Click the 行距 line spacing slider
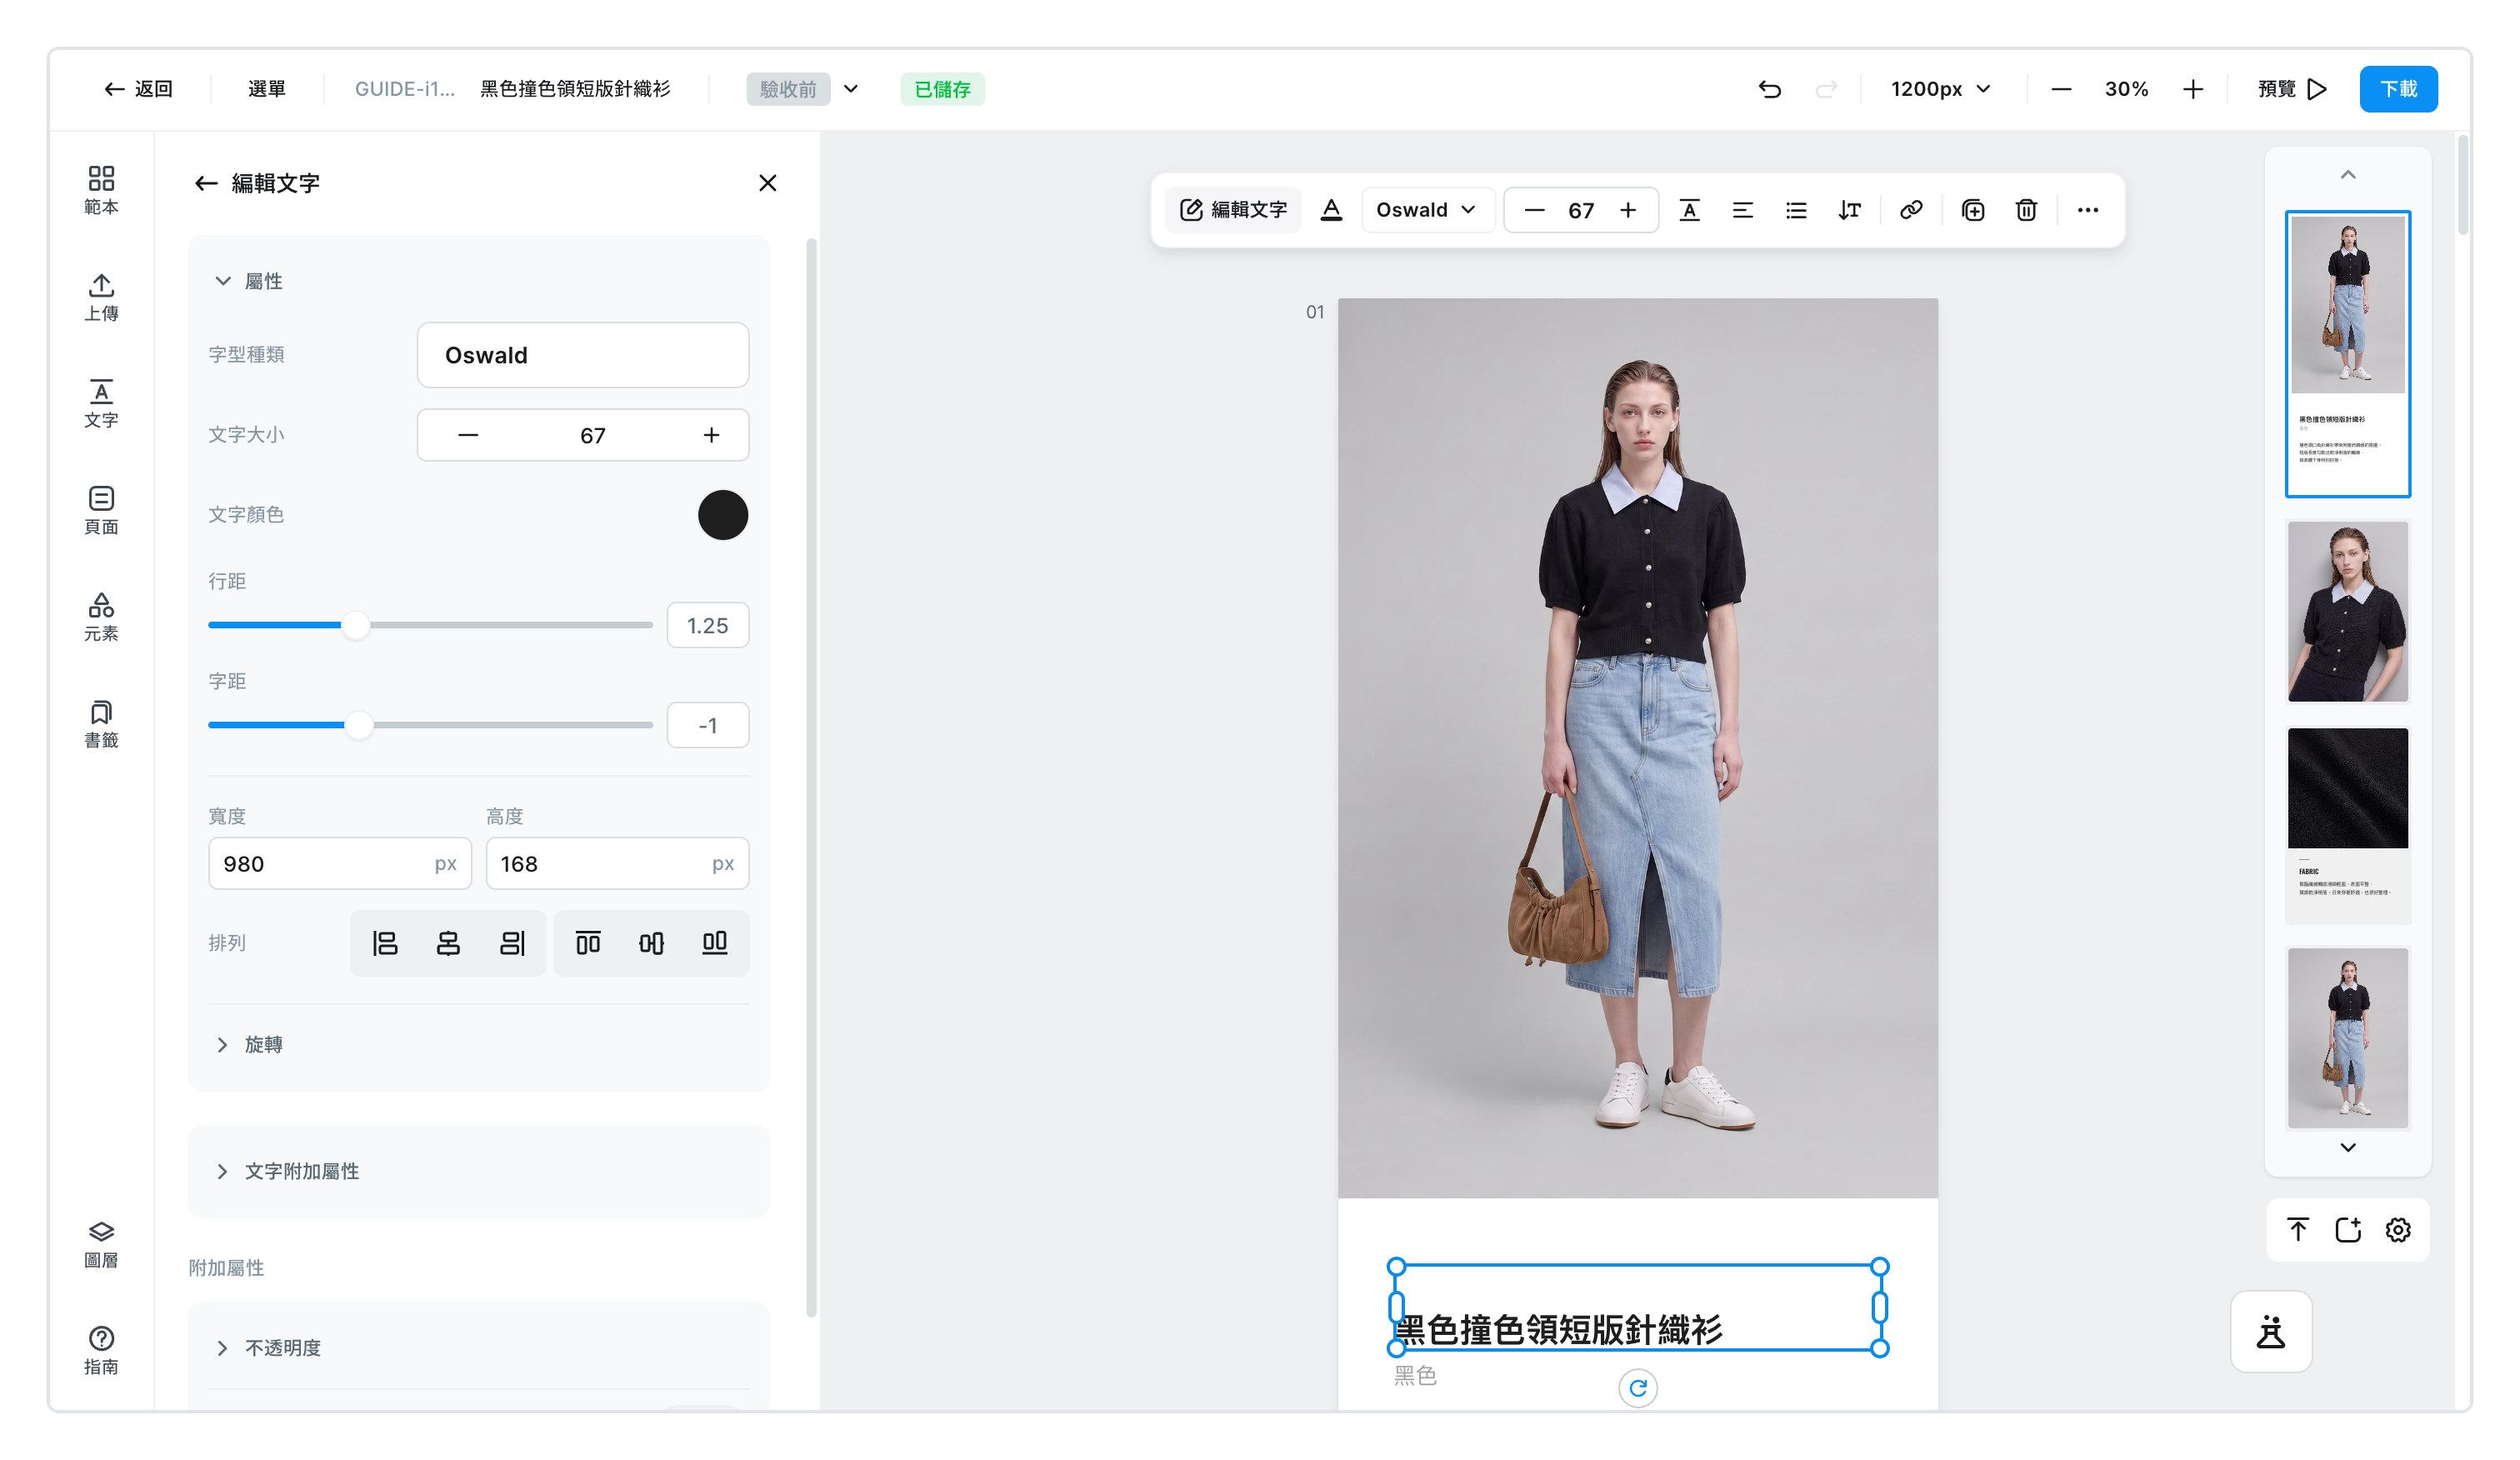The width and height of the screenshot is (2520, 1460). pos(430,625)
